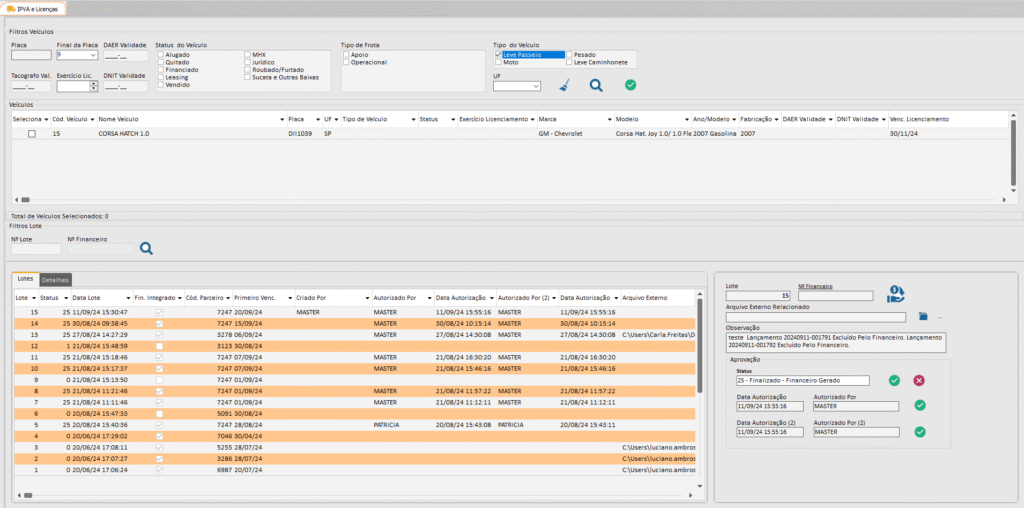Click the green check beside the first Autorizado Por field

pos(920,405)
